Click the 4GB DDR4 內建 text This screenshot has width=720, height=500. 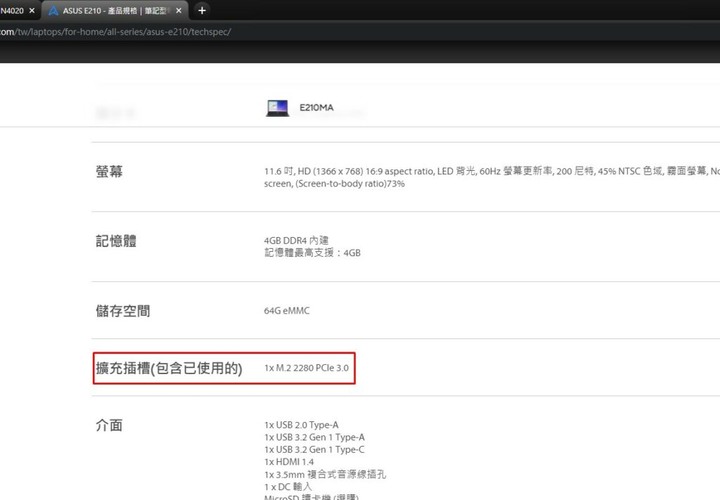[x=296, y=241]
